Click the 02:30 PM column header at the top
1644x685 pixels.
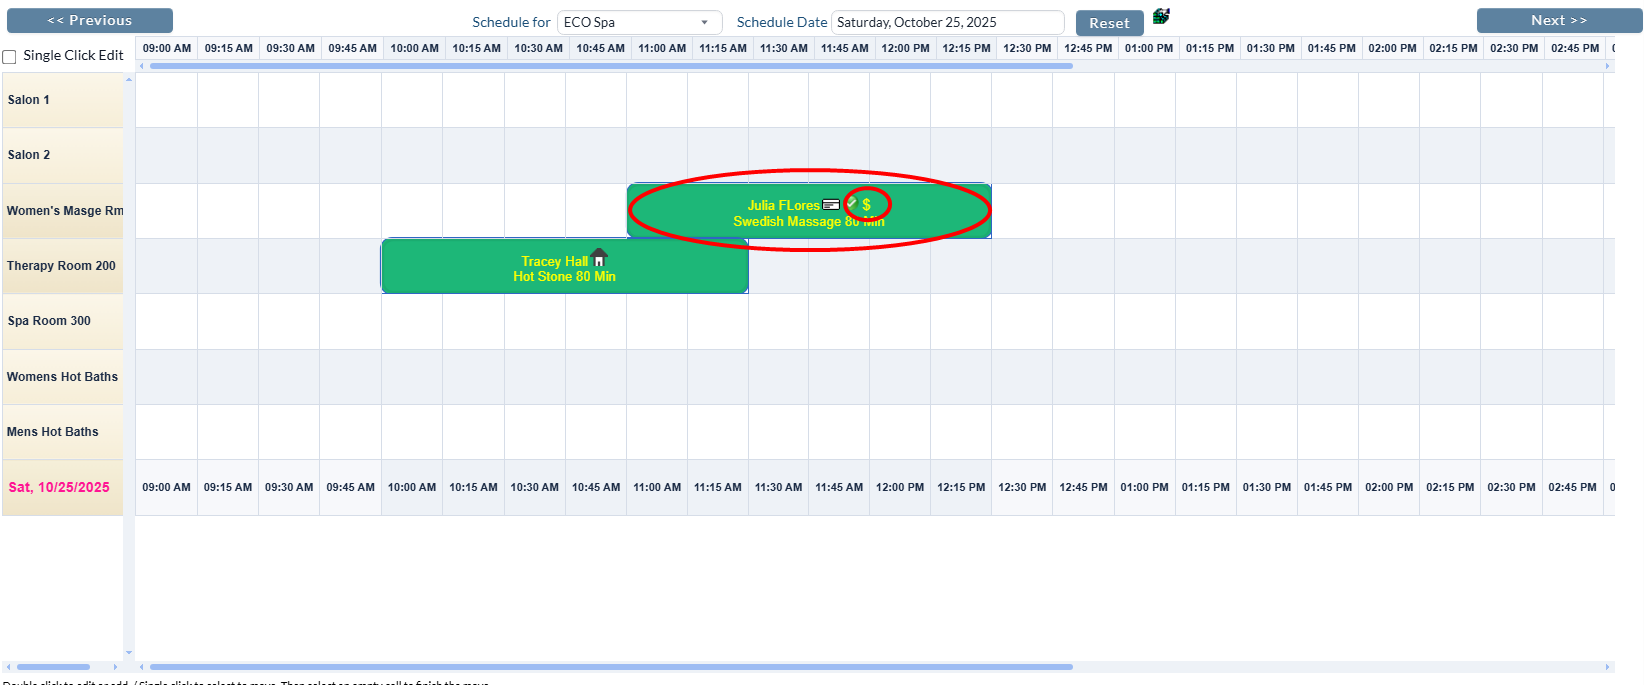click(1514, 48)
